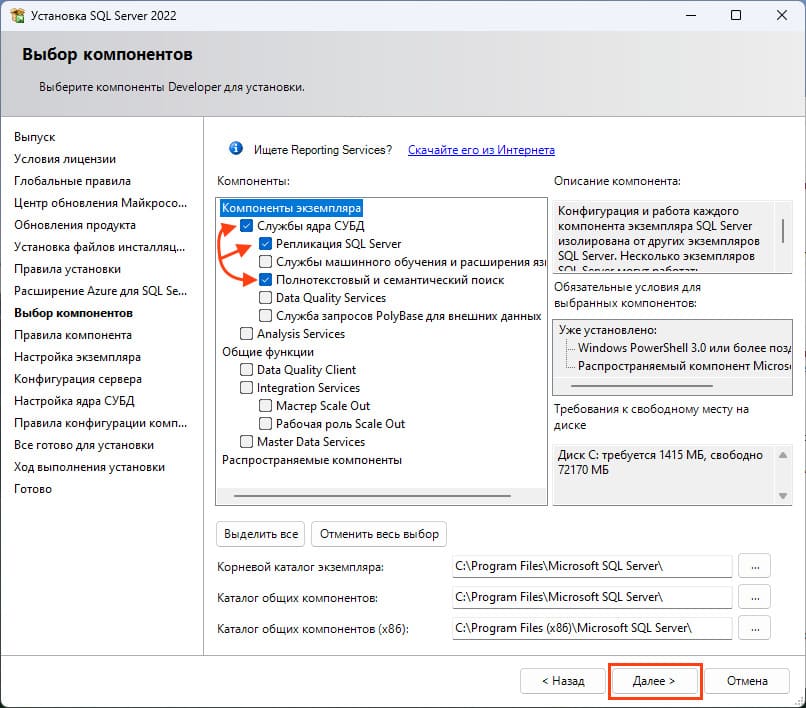Open the Правила установки step
This screenshot has height=708, width=806.
pyautogui.click(x=67, y=269)
